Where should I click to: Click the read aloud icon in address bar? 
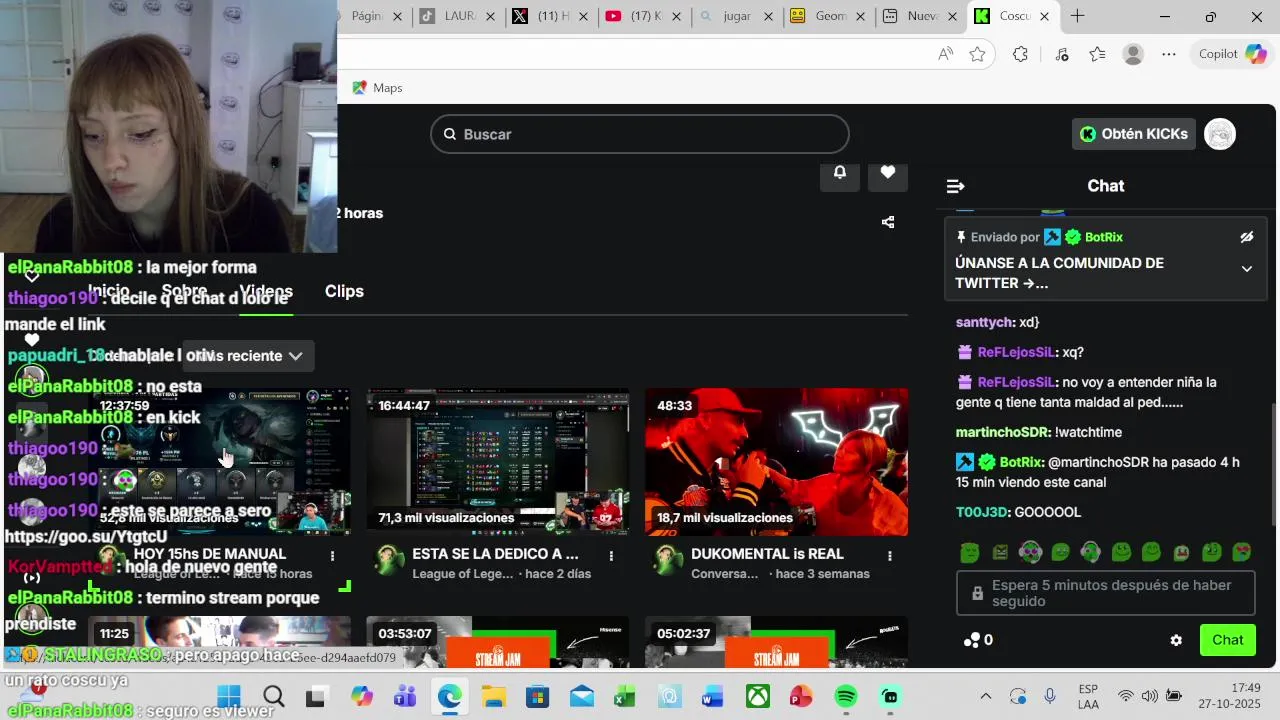[x=945, y=54]
